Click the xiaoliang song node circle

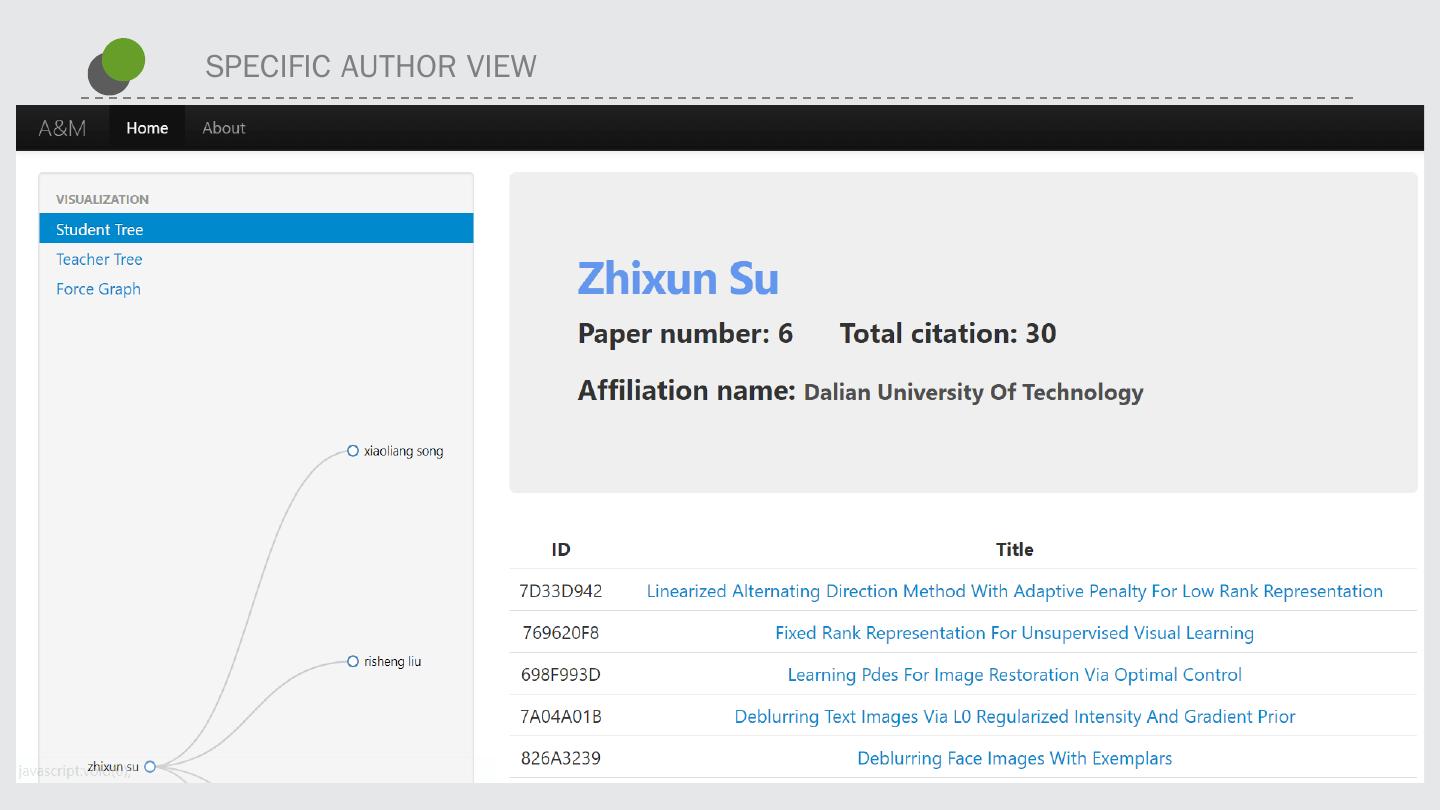pos(352,451)
